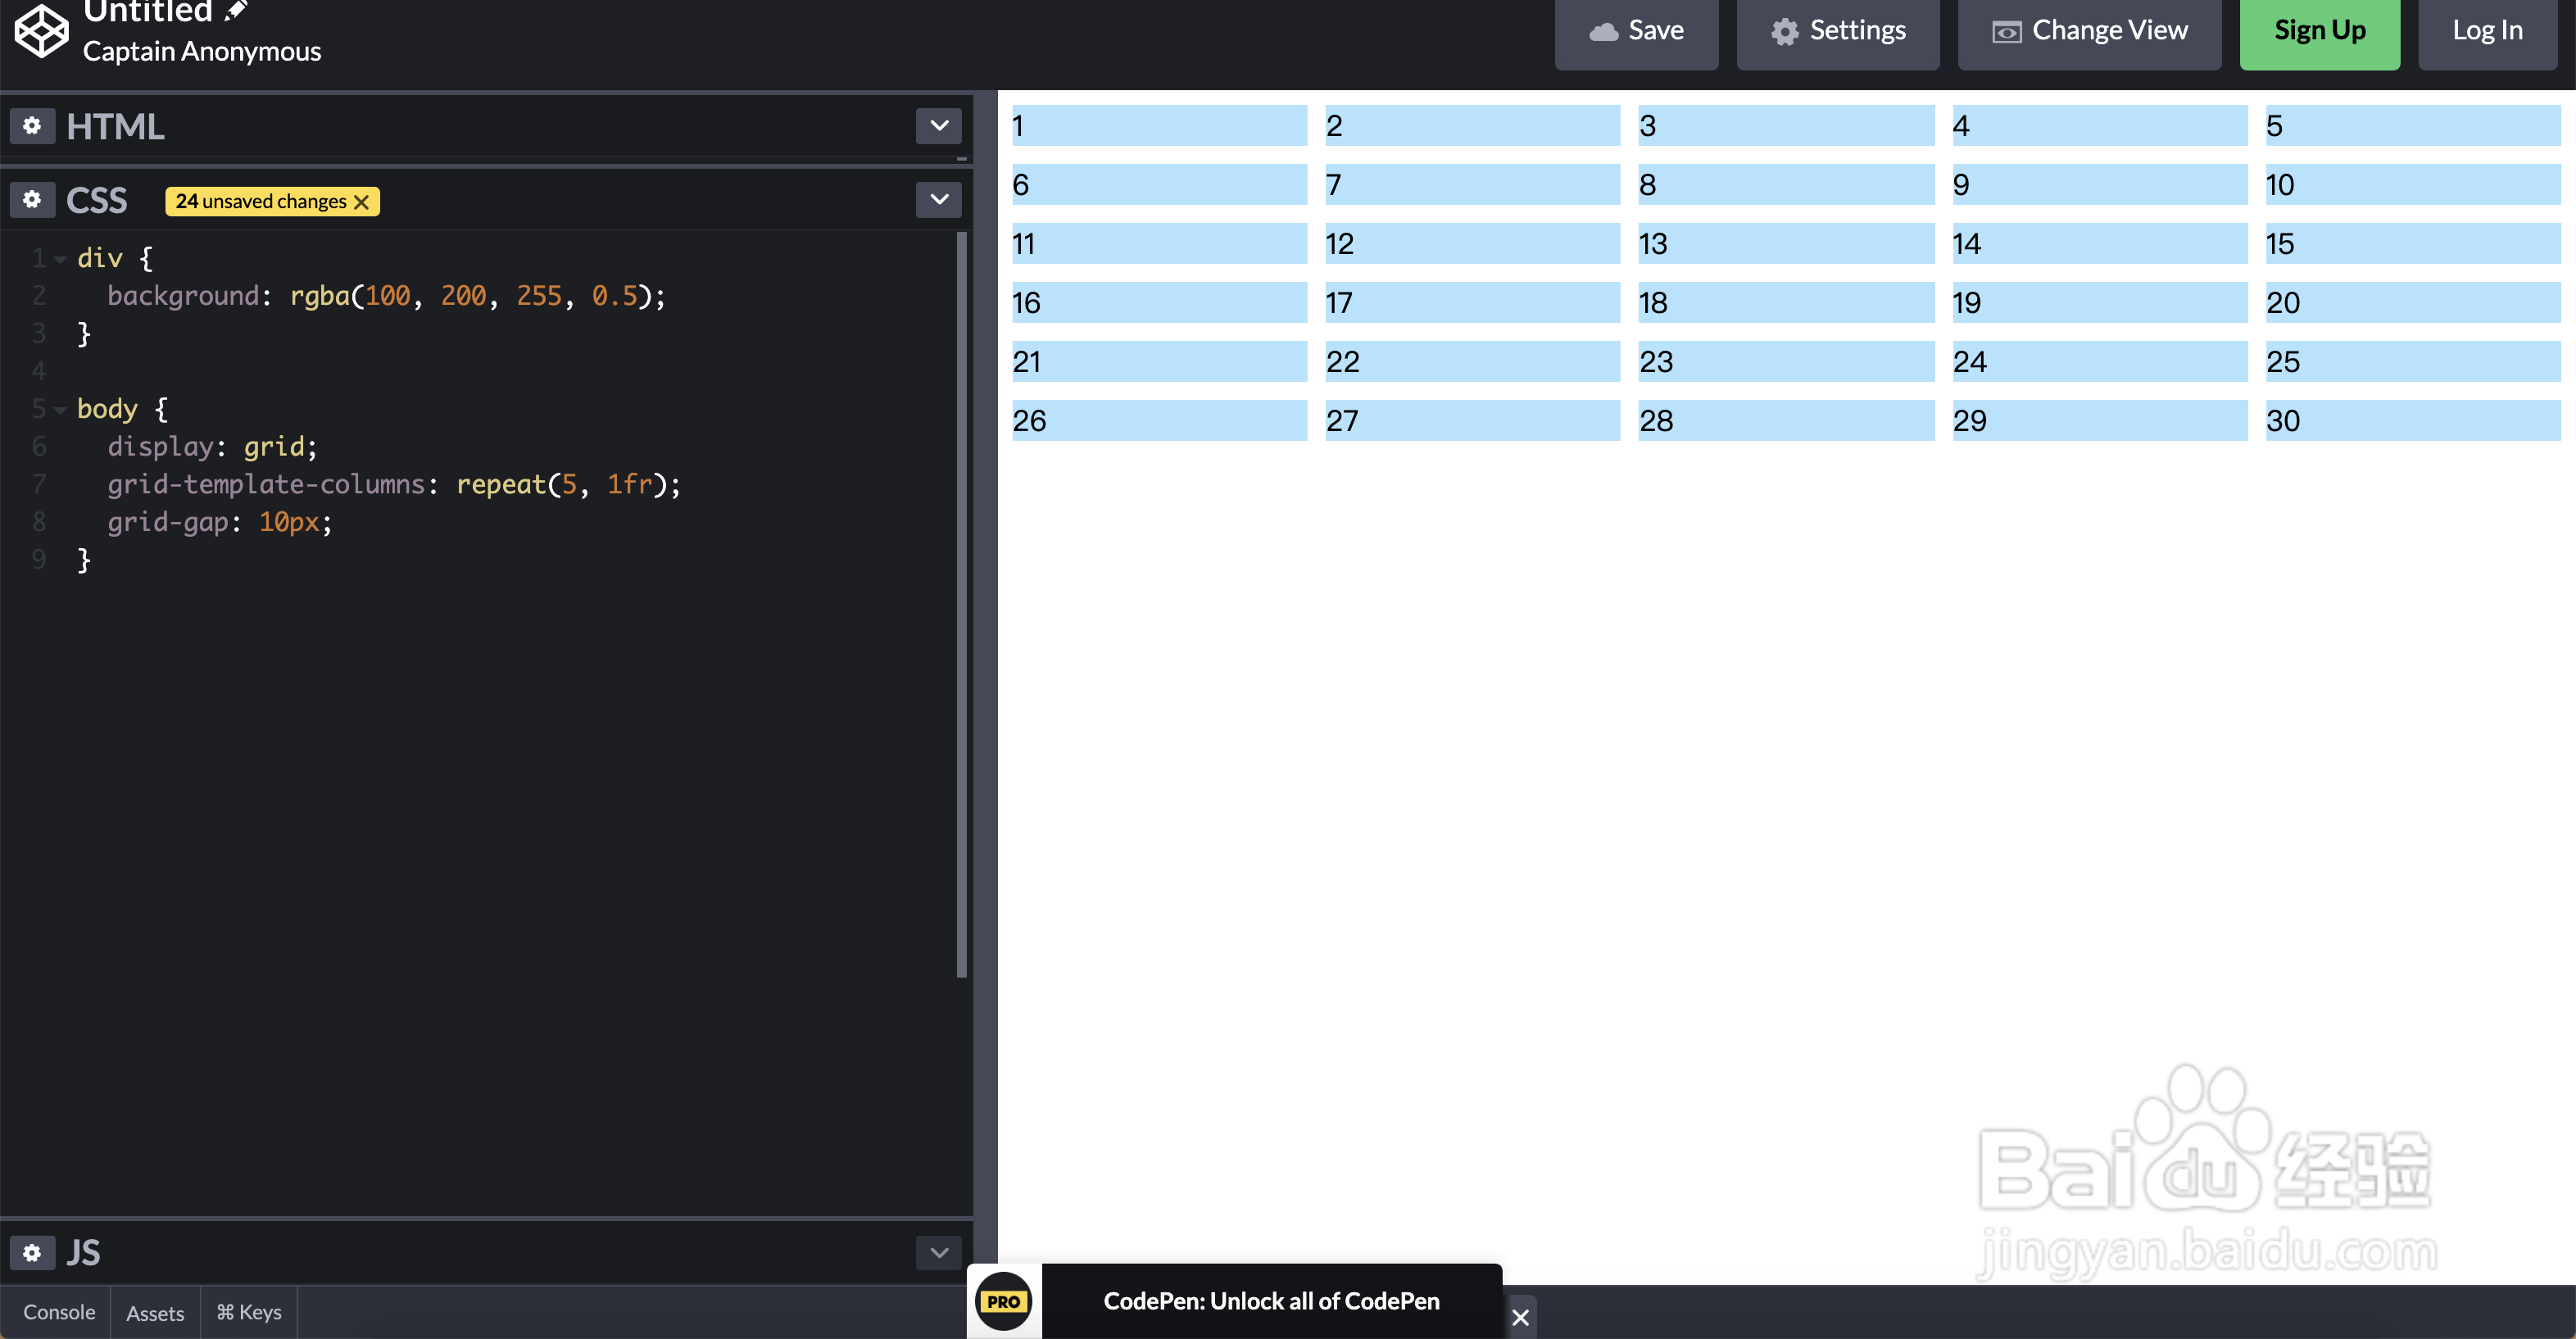Click the CodePen logo icon
The width and height of the screenshot is (2576, 1339).
tap(42, 30)
